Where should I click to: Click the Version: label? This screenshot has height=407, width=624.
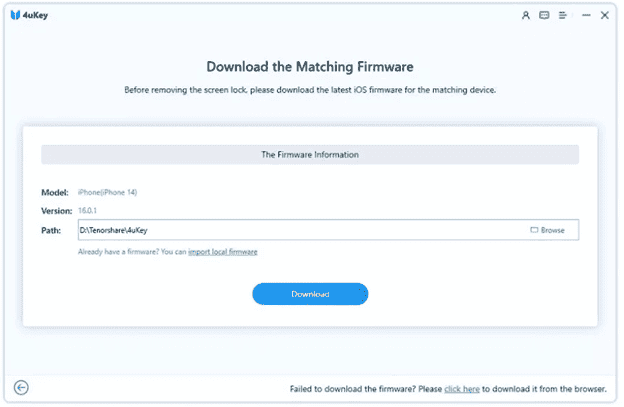coord(57,211)
